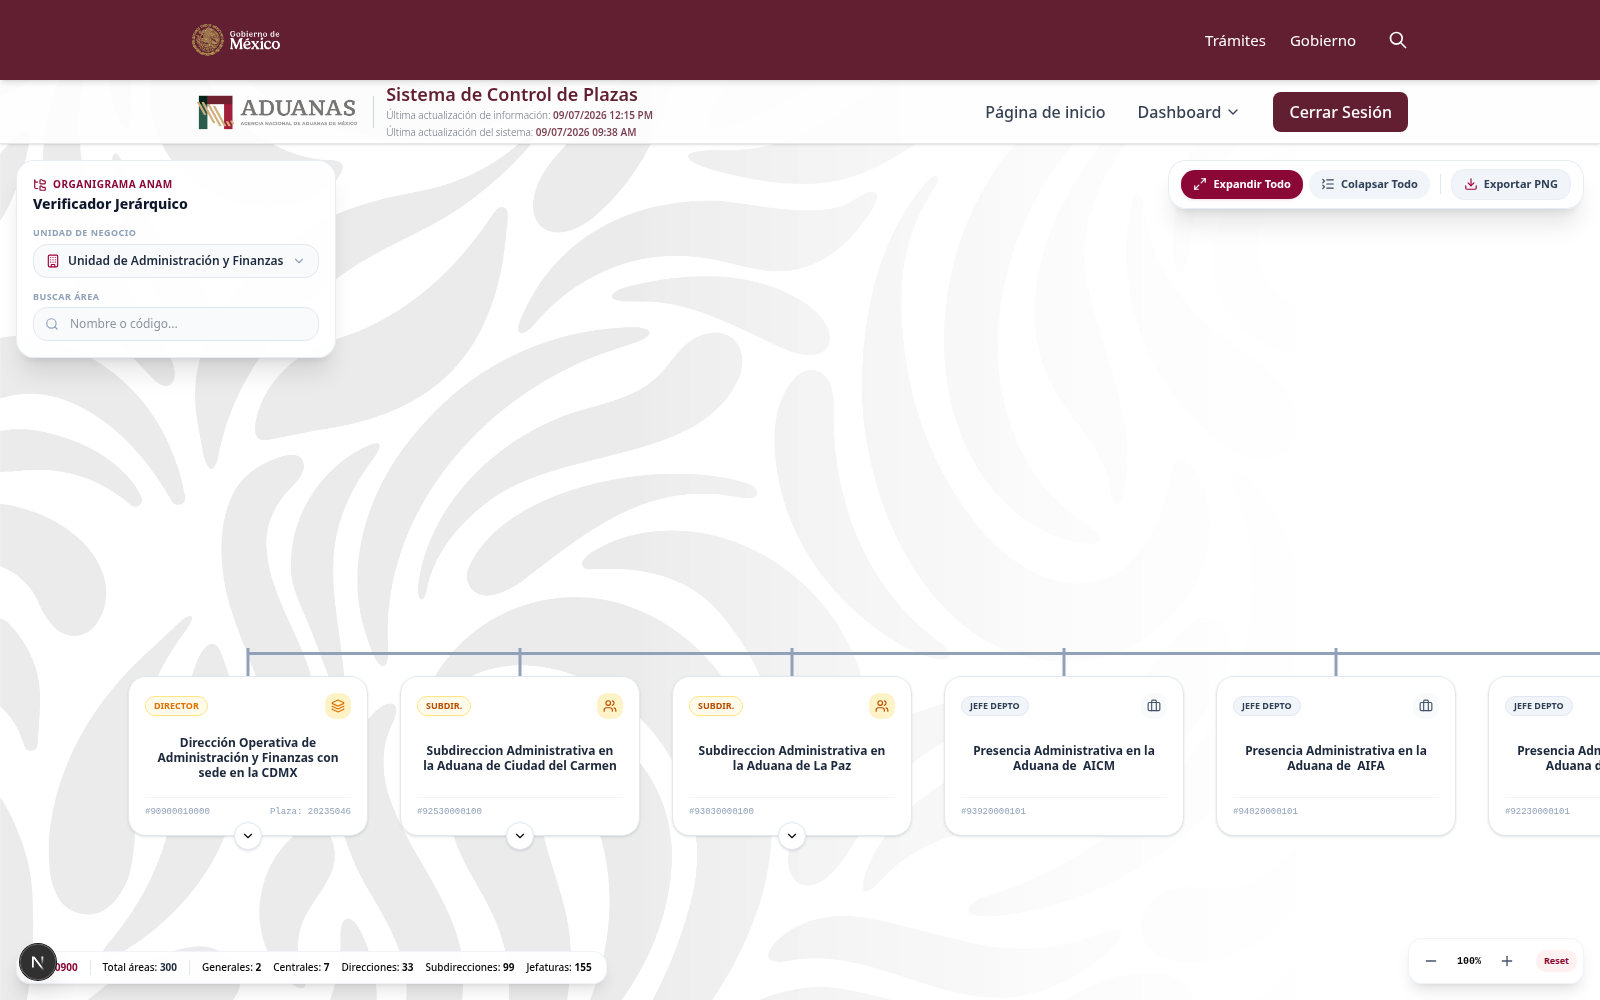This screenshot has width=1600, height=1000.
Task: Click people icon on Ciudad del Carmen card
Action: click(610, 706)
